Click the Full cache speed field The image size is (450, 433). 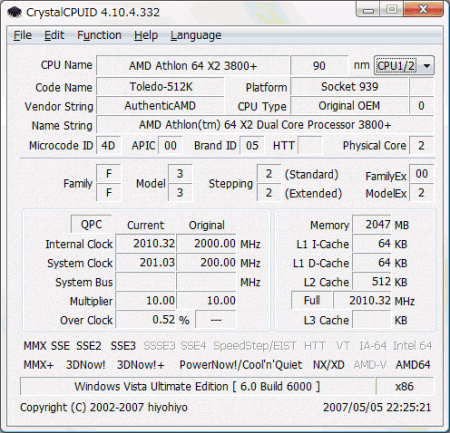pos(312,300)
